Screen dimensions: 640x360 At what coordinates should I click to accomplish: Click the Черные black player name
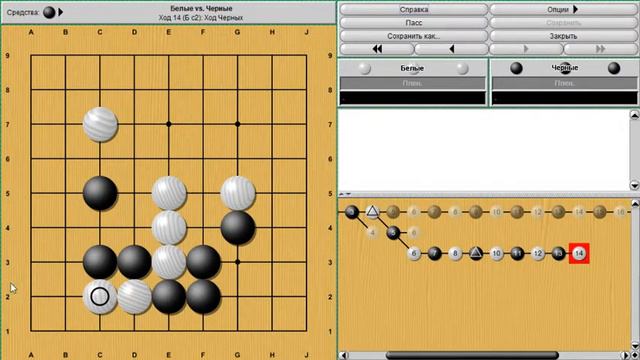pos(564,68)
